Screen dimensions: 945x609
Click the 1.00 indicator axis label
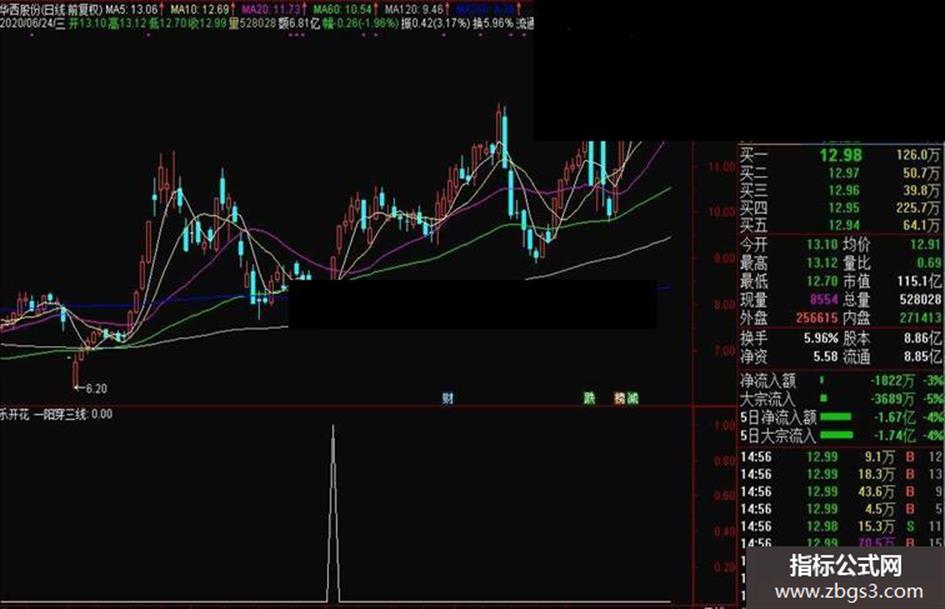(x=725, y=426)
